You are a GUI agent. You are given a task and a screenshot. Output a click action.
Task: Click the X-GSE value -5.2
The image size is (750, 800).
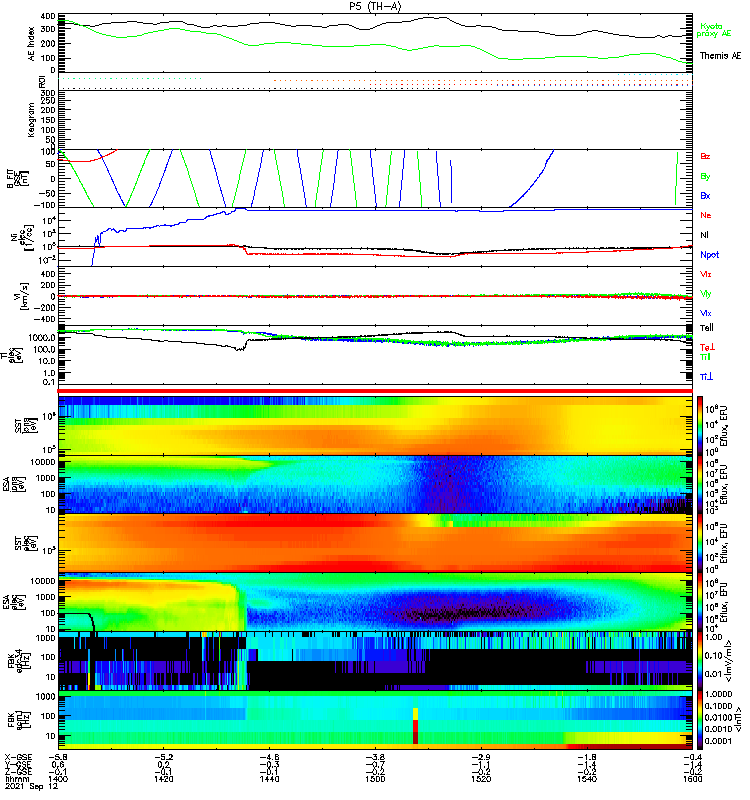(x=163, y=758)
